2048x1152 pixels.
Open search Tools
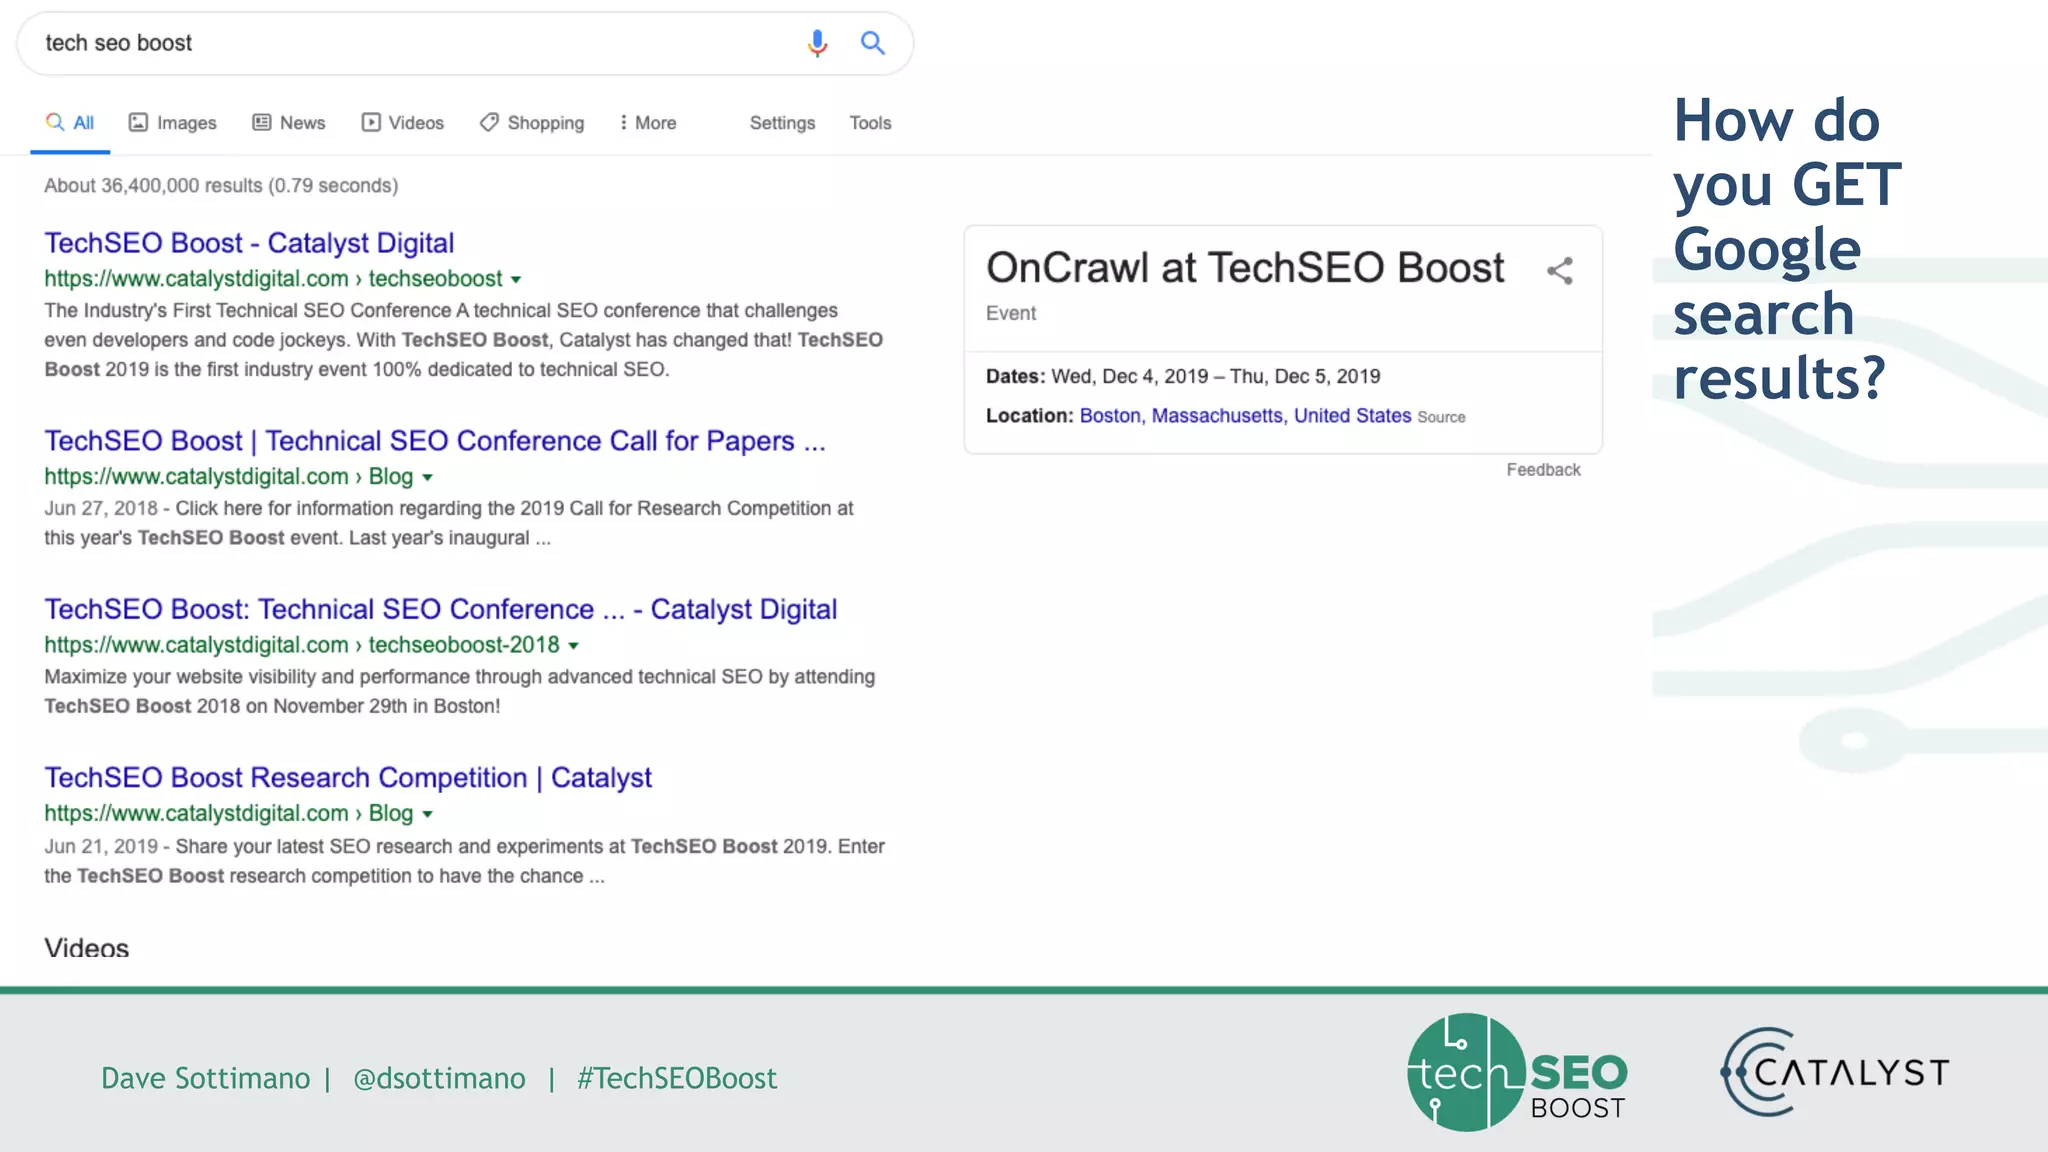pos(870,122)
